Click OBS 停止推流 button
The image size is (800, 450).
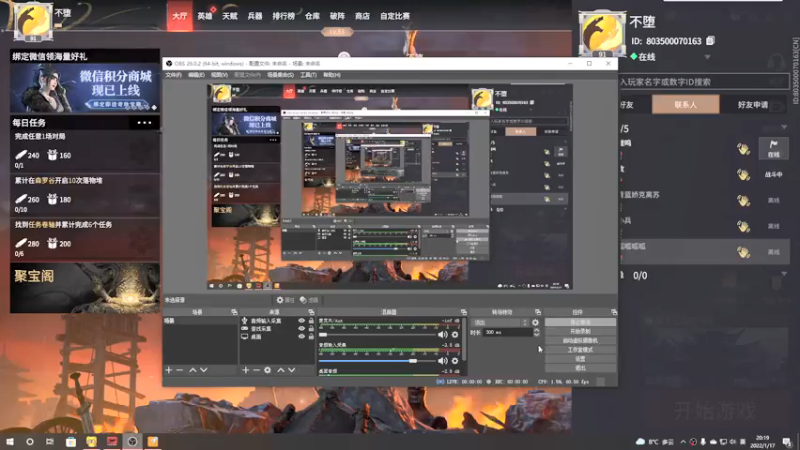coord(580,322)
